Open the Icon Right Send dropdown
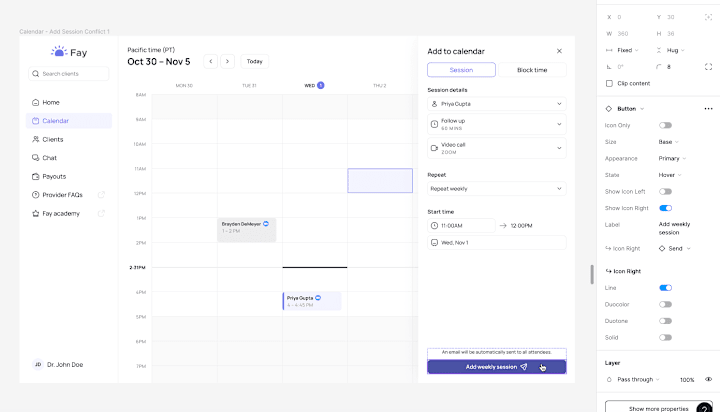This screenshot has width=720, height=412. pos(675,248)
